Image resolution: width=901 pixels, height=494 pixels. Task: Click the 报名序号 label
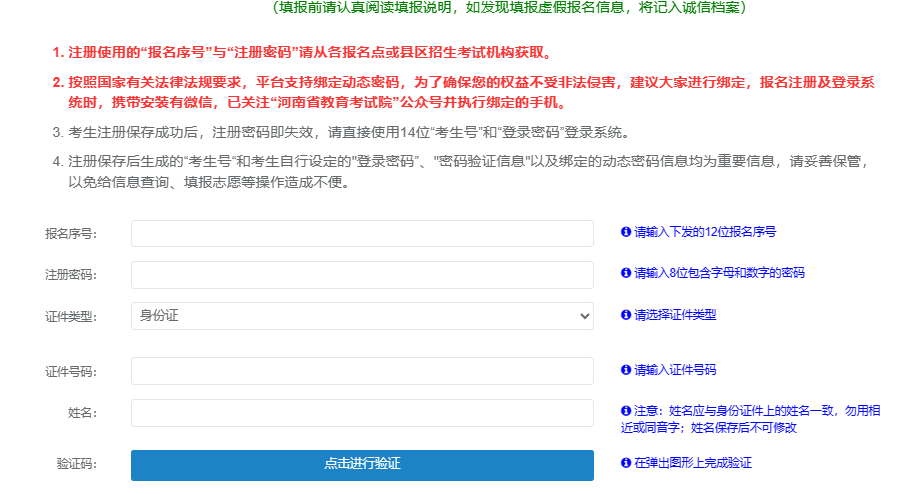pyautogui.click(x=71, y=234)
